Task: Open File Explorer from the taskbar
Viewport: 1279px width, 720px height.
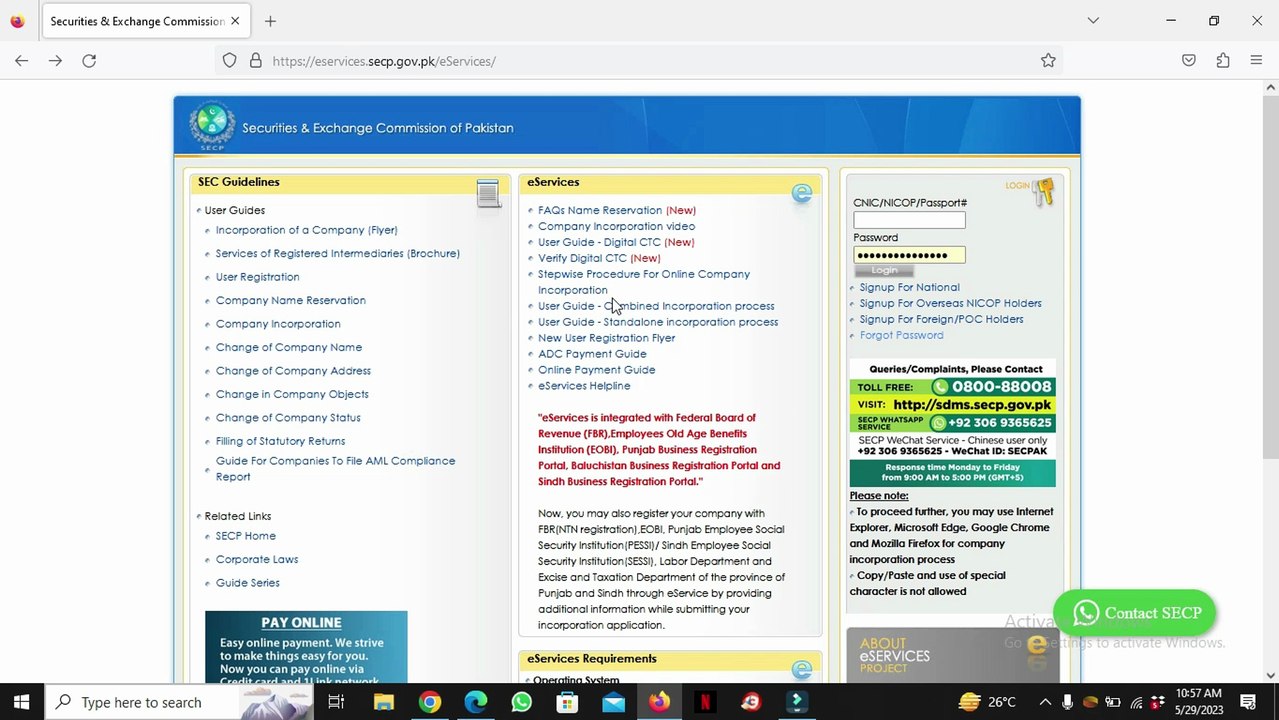Action: pyautogui.click(x=383, y=702)
